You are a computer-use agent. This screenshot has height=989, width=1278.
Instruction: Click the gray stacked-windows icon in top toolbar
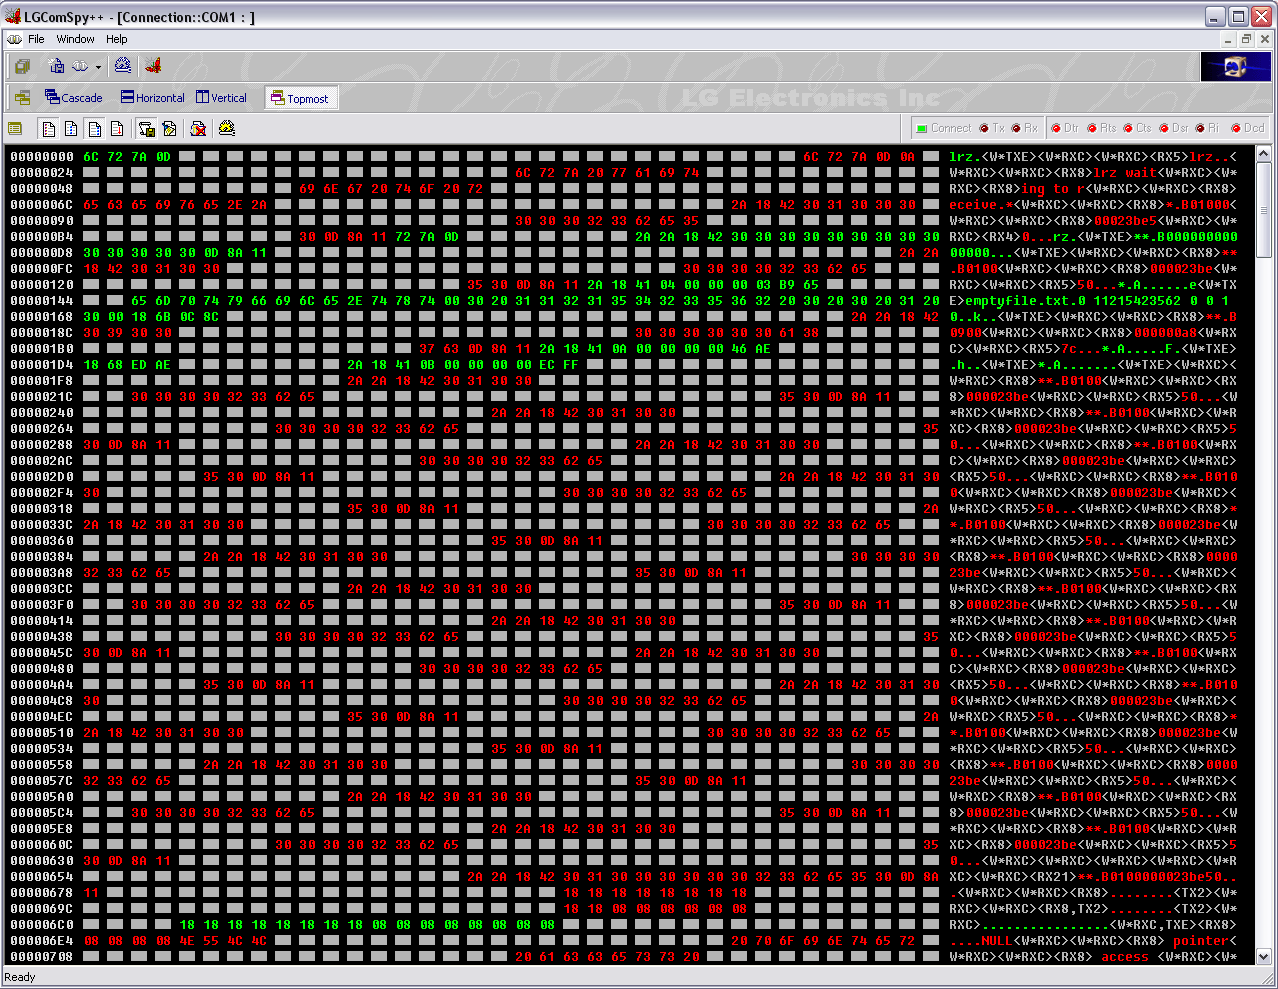pos(22,66)
